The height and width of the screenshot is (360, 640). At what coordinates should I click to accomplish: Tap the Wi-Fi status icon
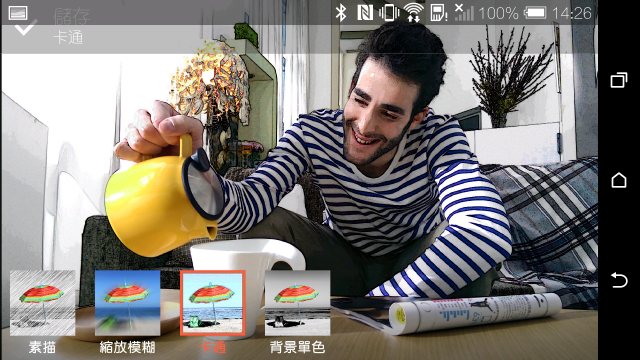pyautogui.click(x=414, y=13)
